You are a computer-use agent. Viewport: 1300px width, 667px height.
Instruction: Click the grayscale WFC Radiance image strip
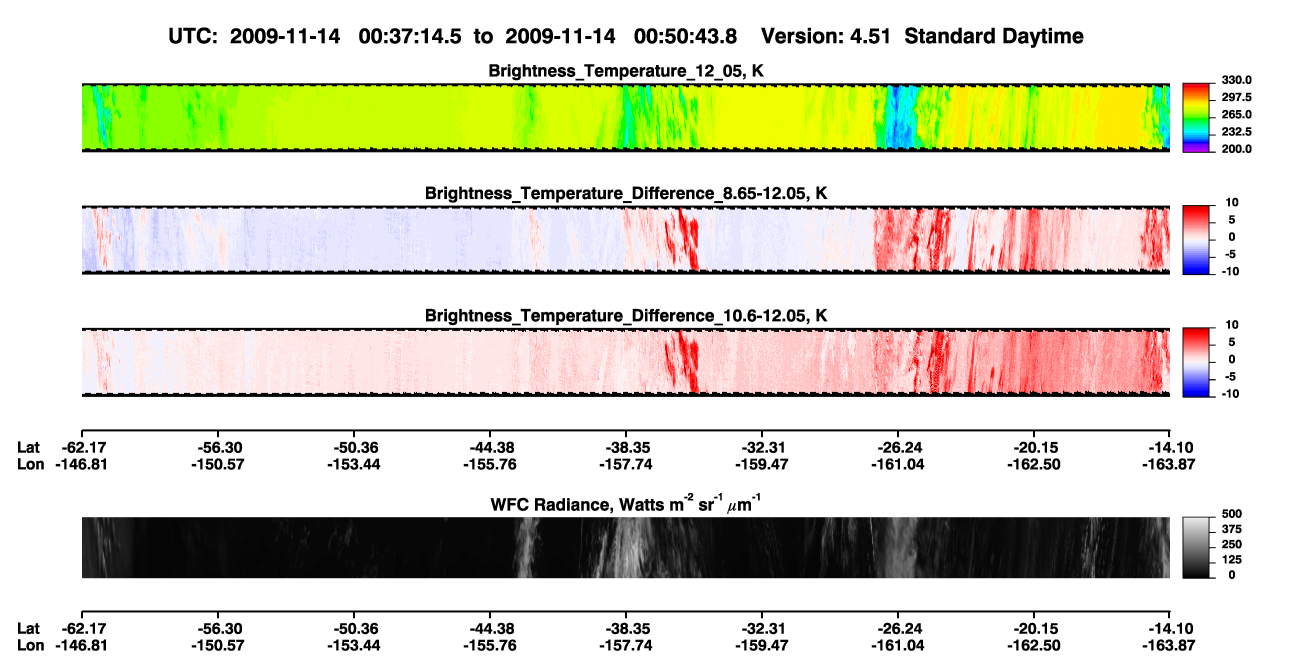point(625,547)
